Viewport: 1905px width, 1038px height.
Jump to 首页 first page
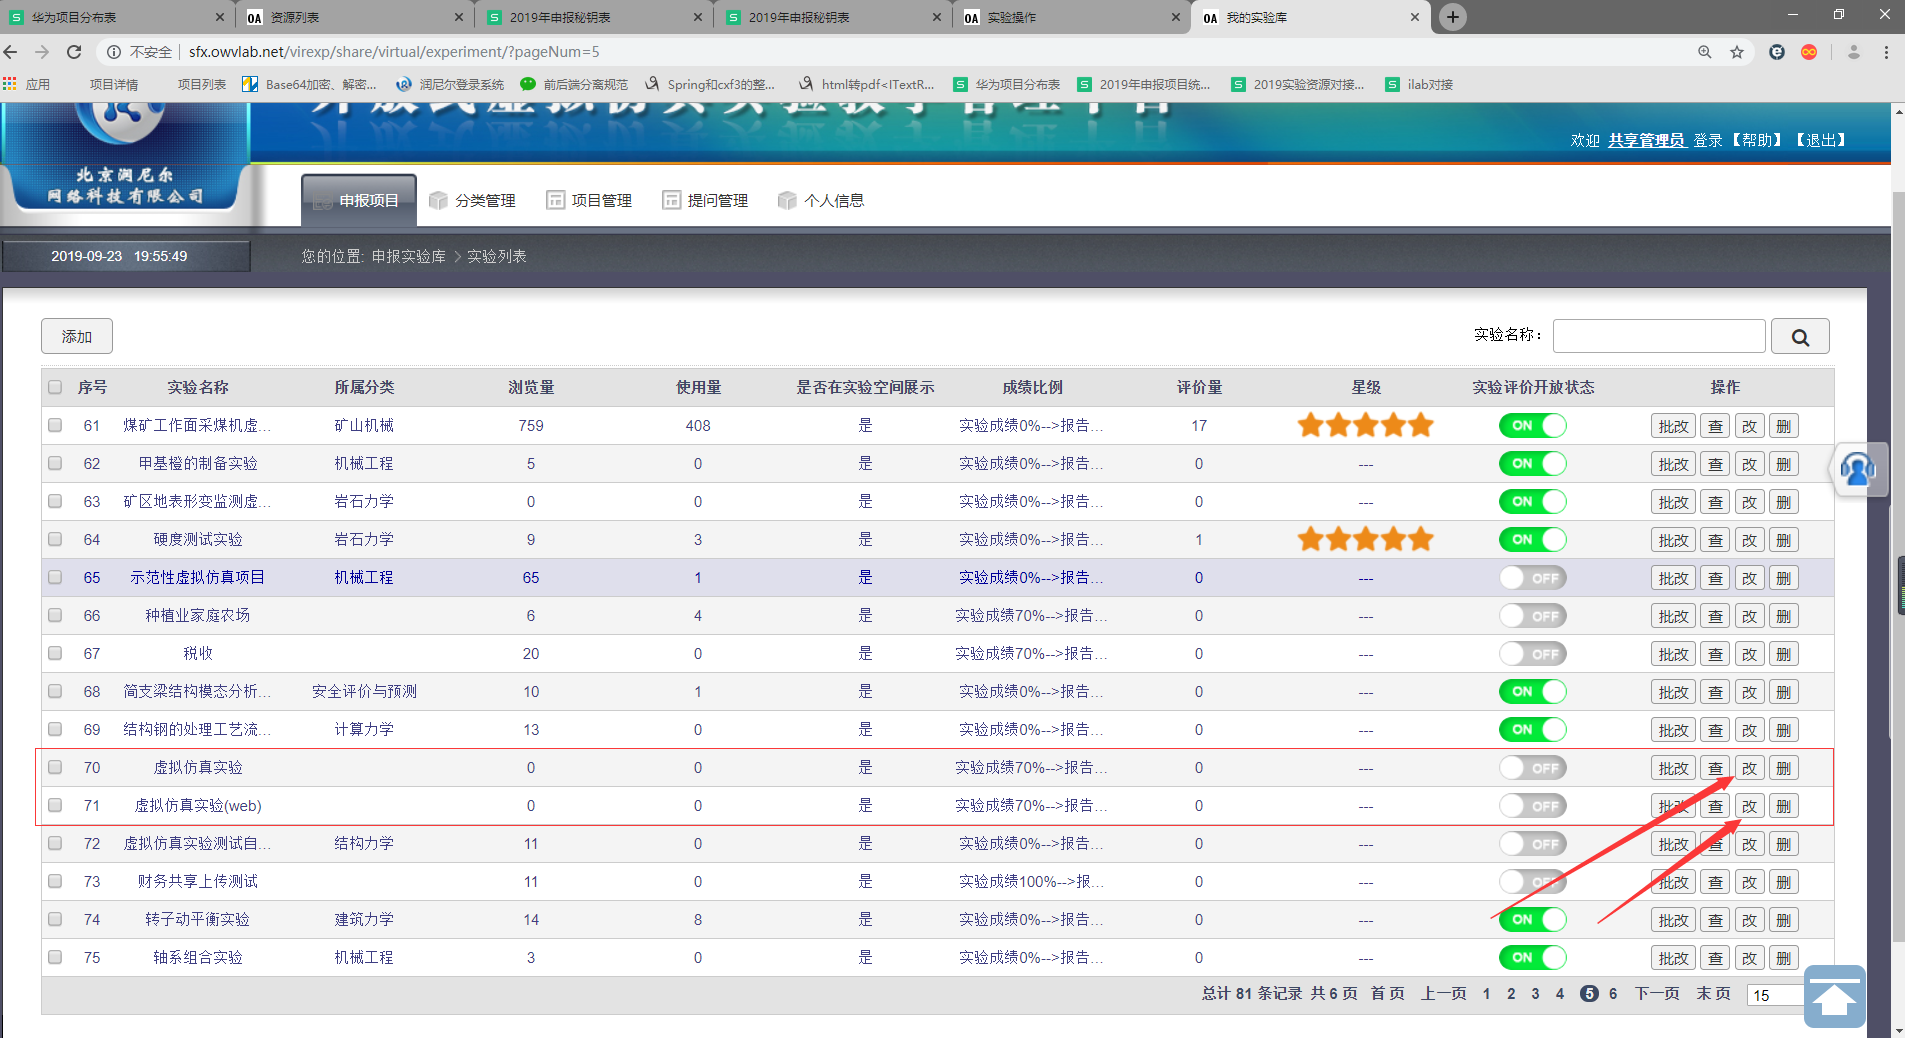pyautogui.click(x=1387, y=993)
